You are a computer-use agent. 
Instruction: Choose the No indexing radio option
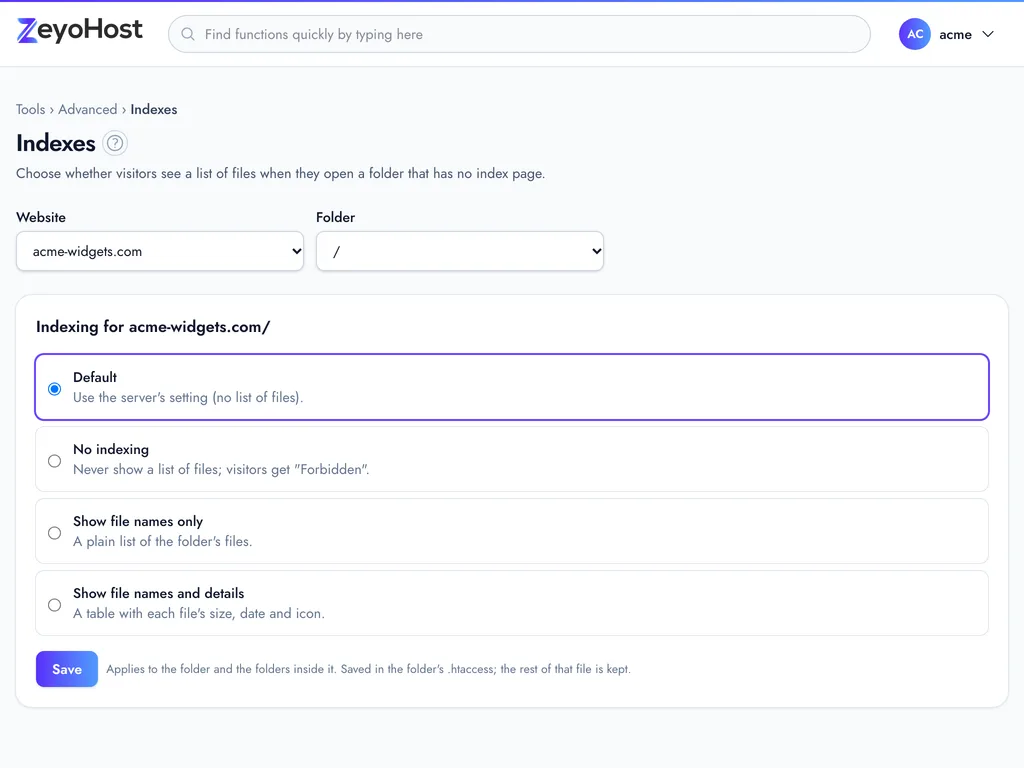click(x=55, y=461)
